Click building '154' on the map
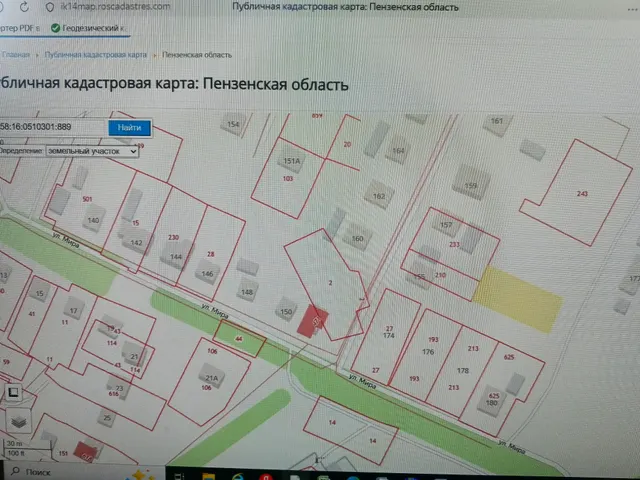The image size is (640, 480). (x=233, y=124)
